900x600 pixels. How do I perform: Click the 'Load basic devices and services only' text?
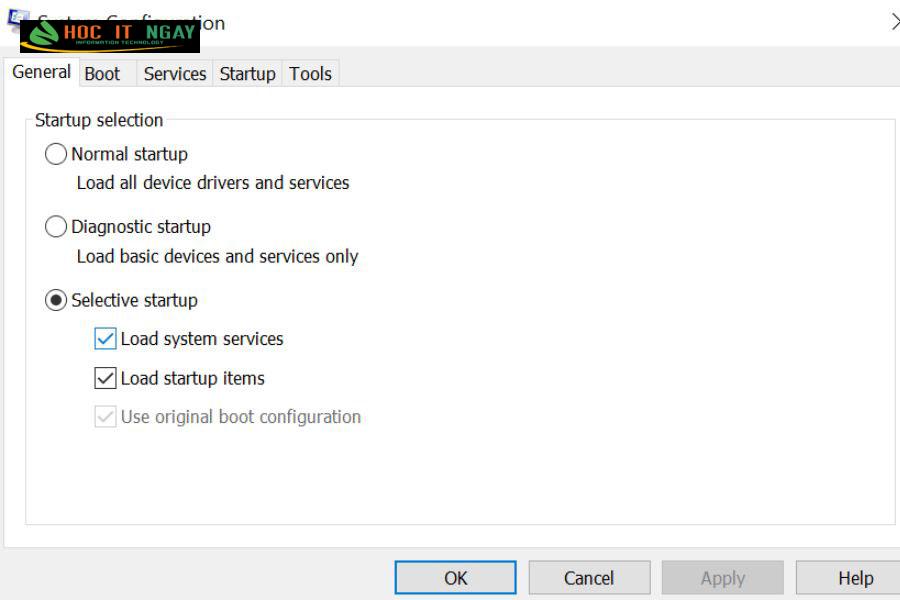(218, 256)
